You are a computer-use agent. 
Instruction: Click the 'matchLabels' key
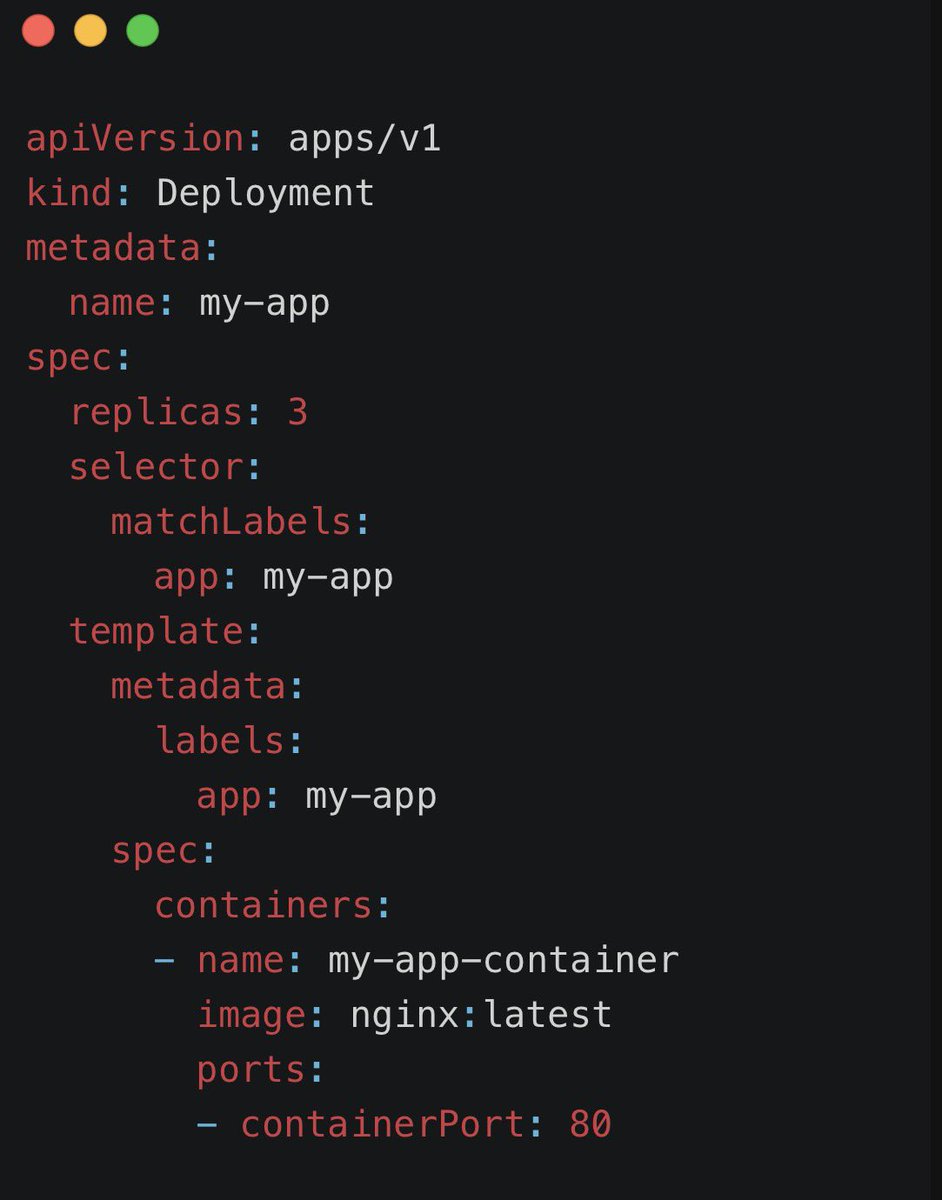[x=231, y=521]
